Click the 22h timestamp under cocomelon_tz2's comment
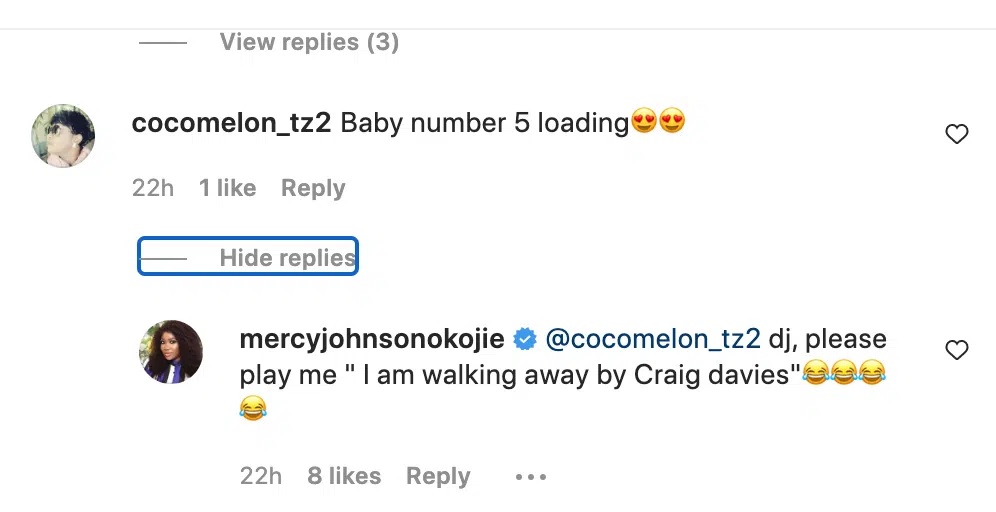Screen dimensions: 996x512 tap(153, 188)
